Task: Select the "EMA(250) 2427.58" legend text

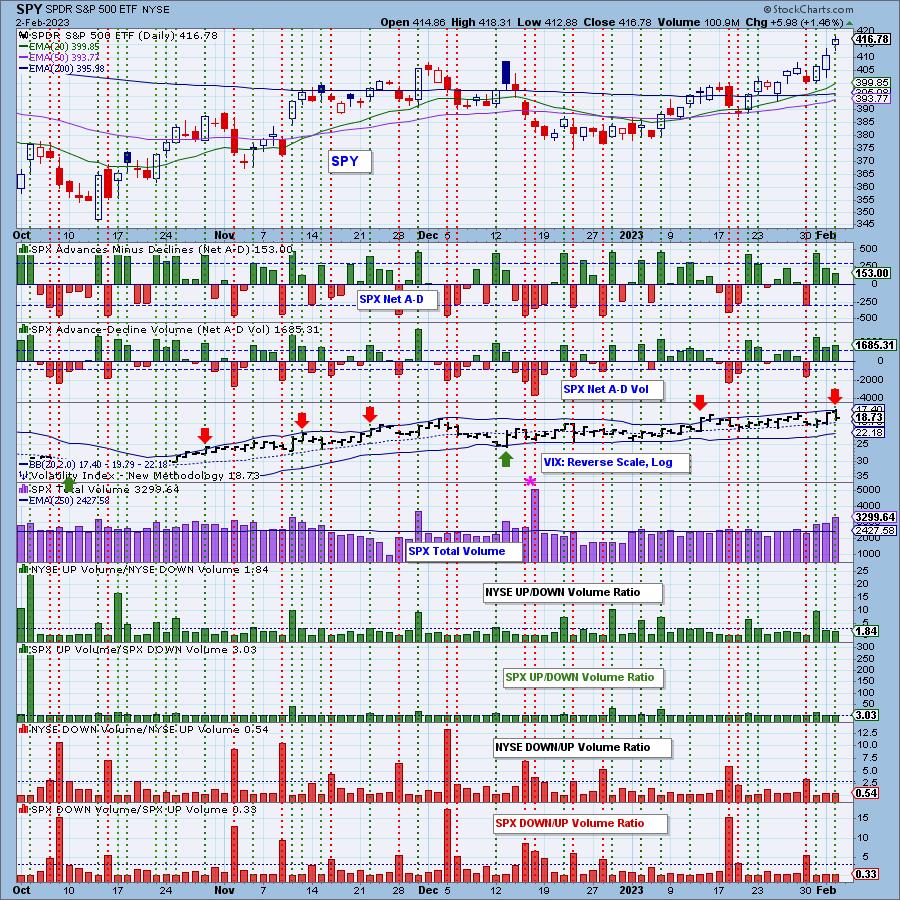Action: click(70, 501)
